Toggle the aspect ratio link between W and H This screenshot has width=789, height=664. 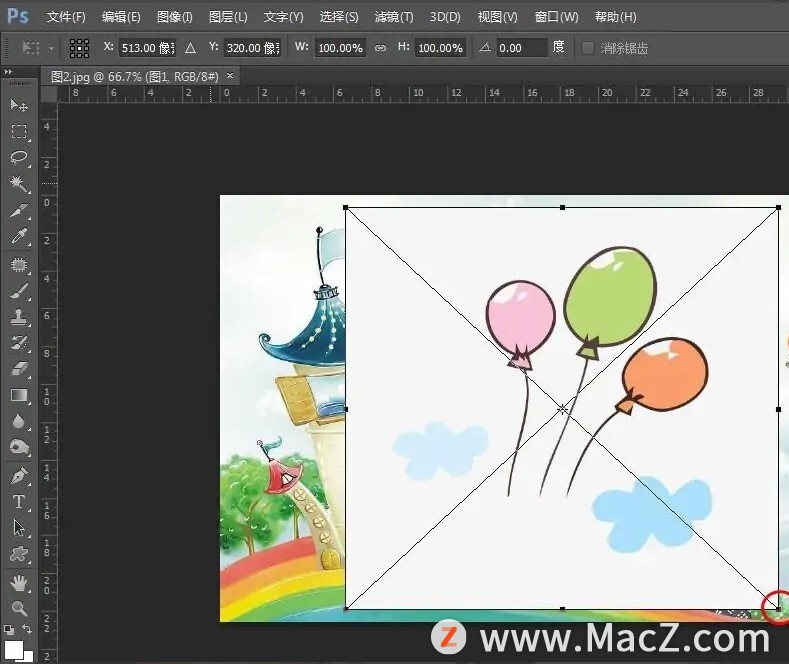380,48
